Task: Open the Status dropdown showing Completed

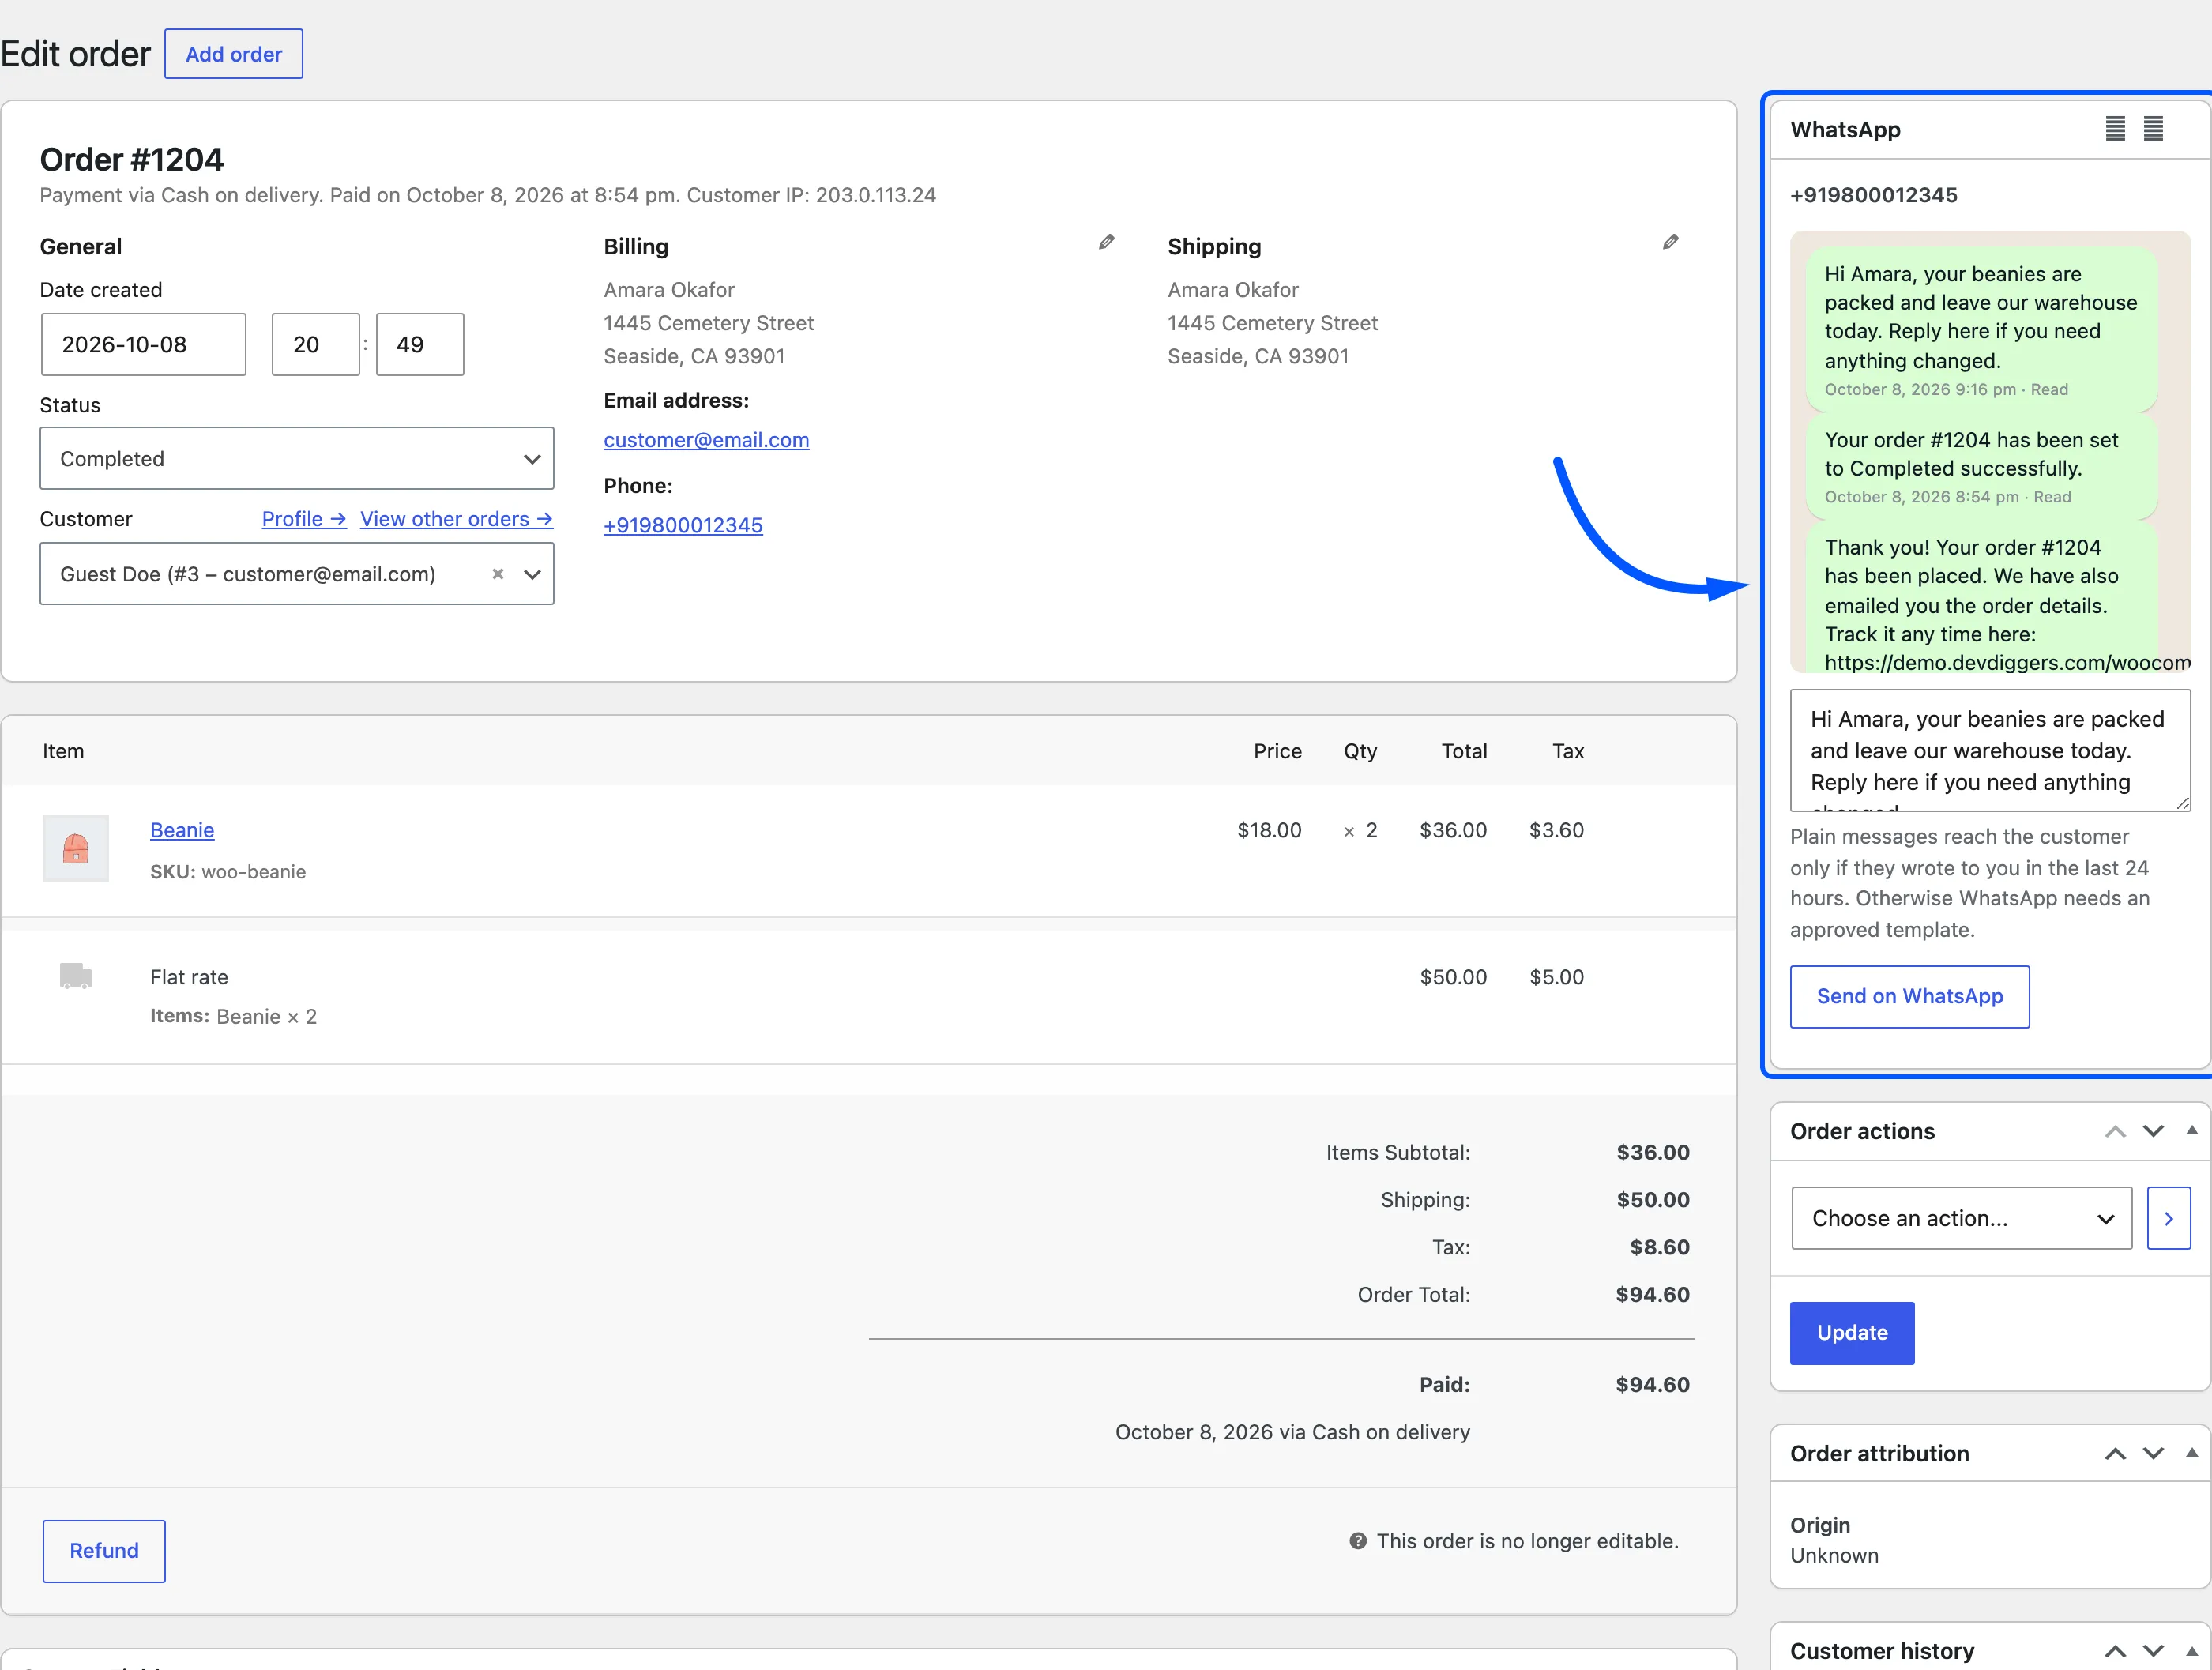Action: 297,458
